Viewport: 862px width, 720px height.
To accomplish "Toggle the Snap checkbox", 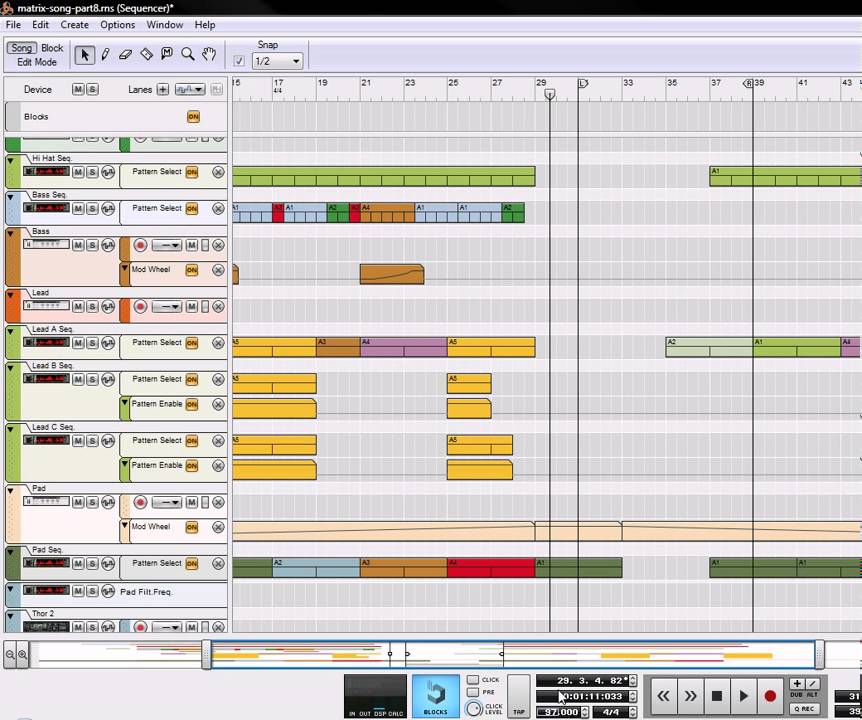I will pyautogui.click(x=239, y=61).
